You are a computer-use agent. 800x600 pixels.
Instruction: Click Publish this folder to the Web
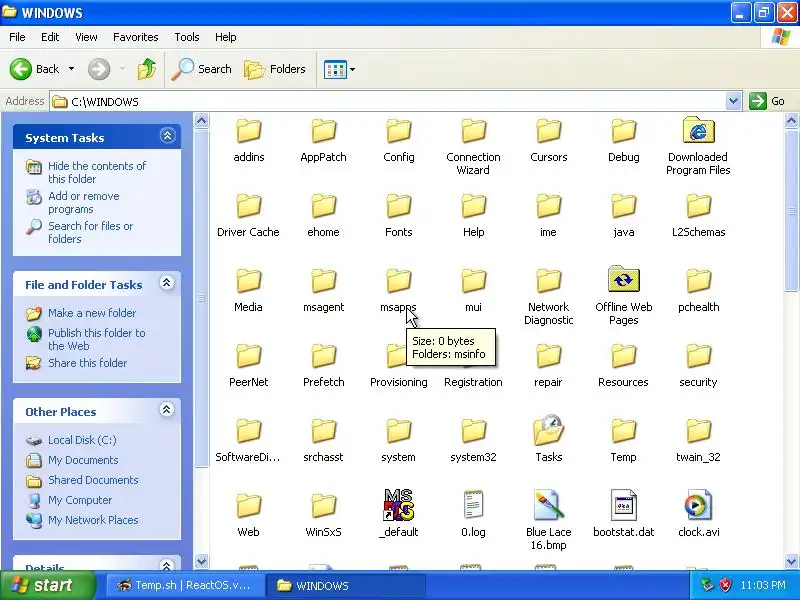96,339
